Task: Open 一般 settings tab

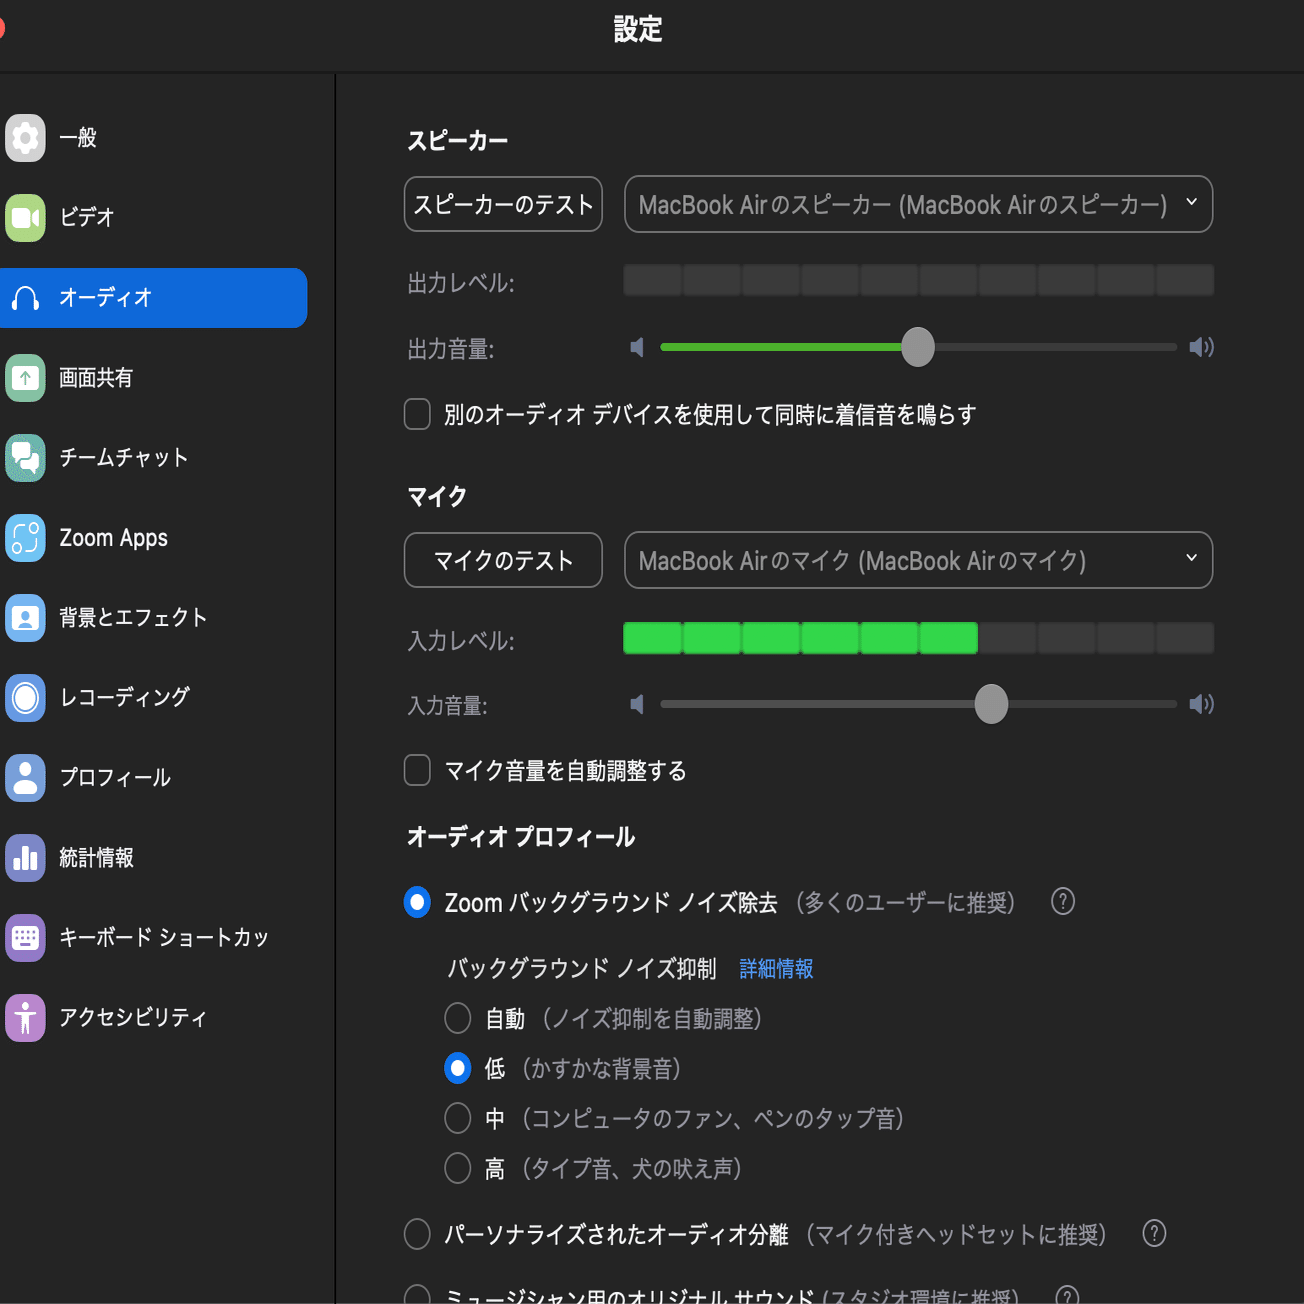Action: [153, 138]
